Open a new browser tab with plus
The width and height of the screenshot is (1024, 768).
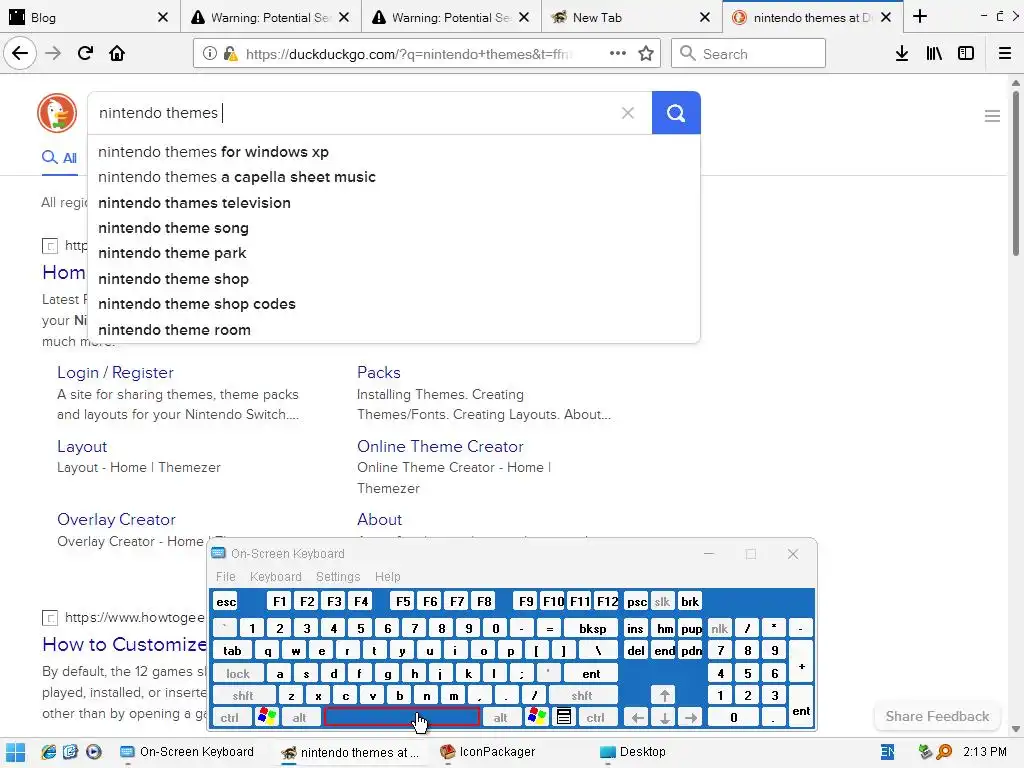pyautogui.click(x=920, y=17)
